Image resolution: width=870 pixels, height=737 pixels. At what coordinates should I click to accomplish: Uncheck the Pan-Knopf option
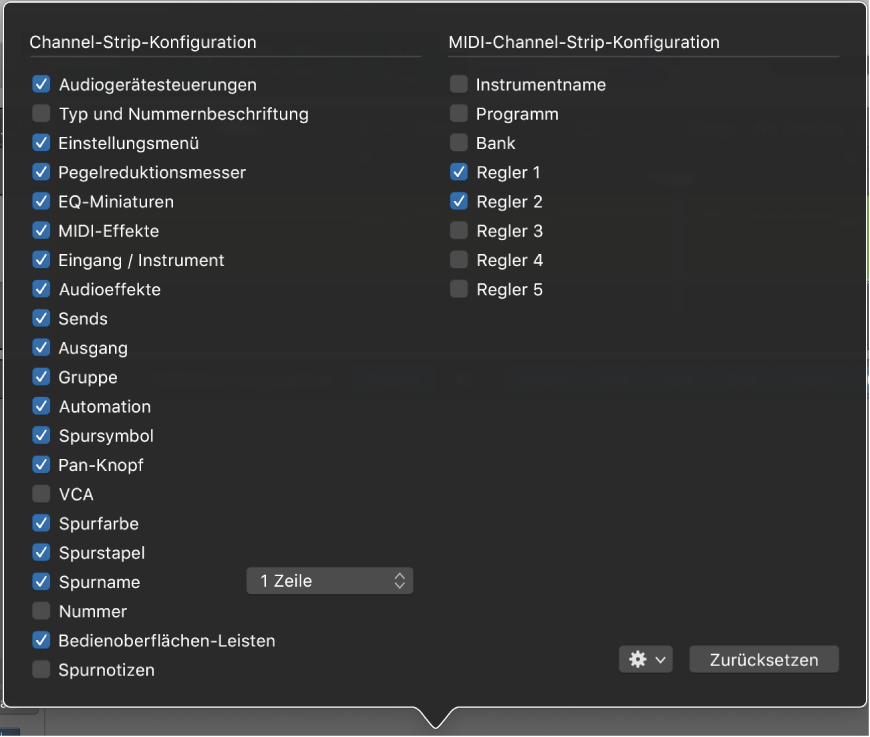click(x=41, y=465)
